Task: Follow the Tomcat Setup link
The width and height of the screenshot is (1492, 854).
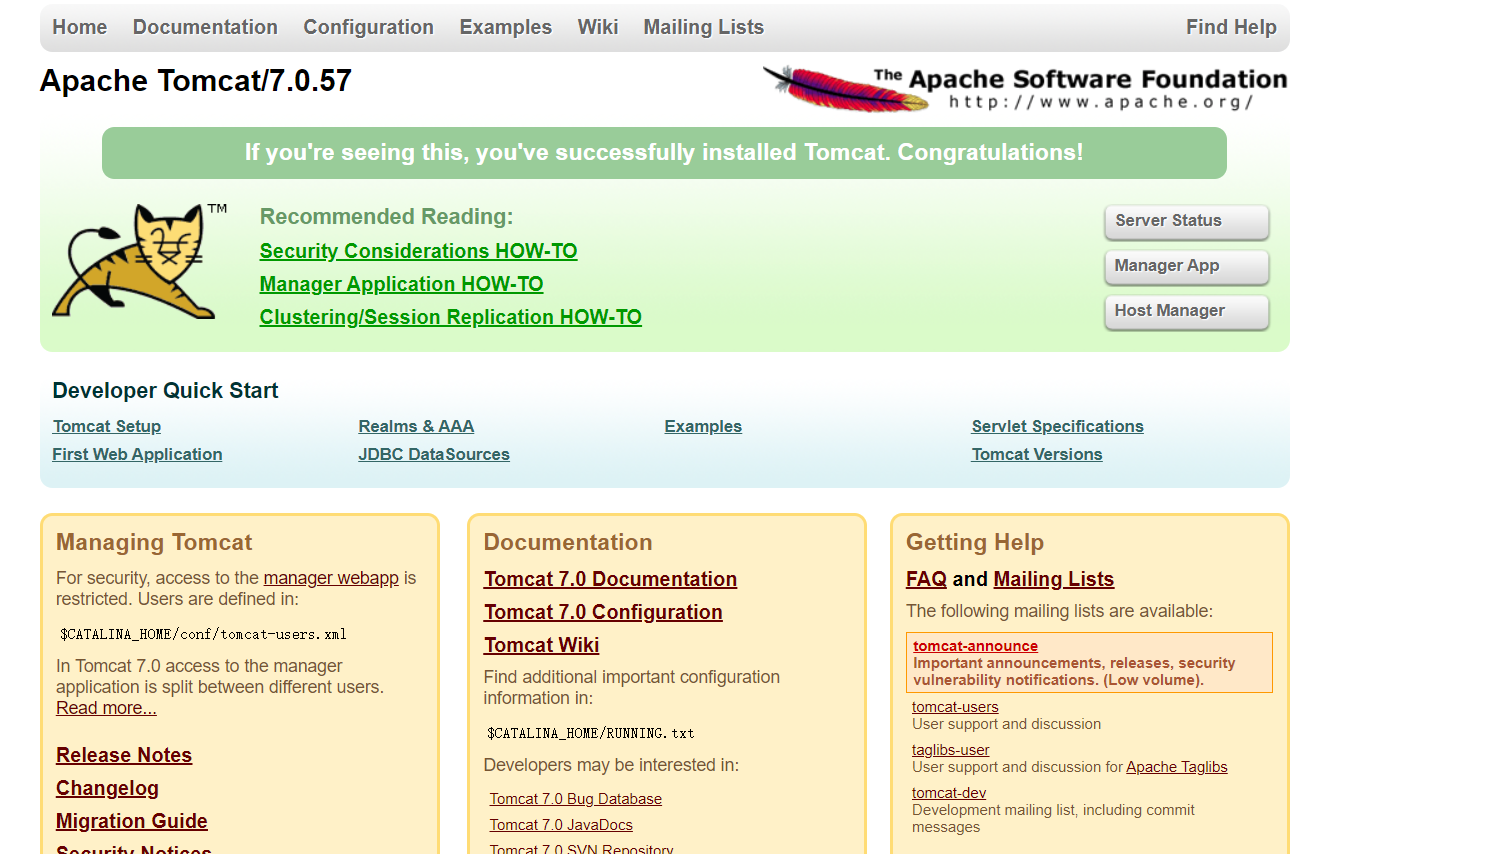Action: coord(107,426)
